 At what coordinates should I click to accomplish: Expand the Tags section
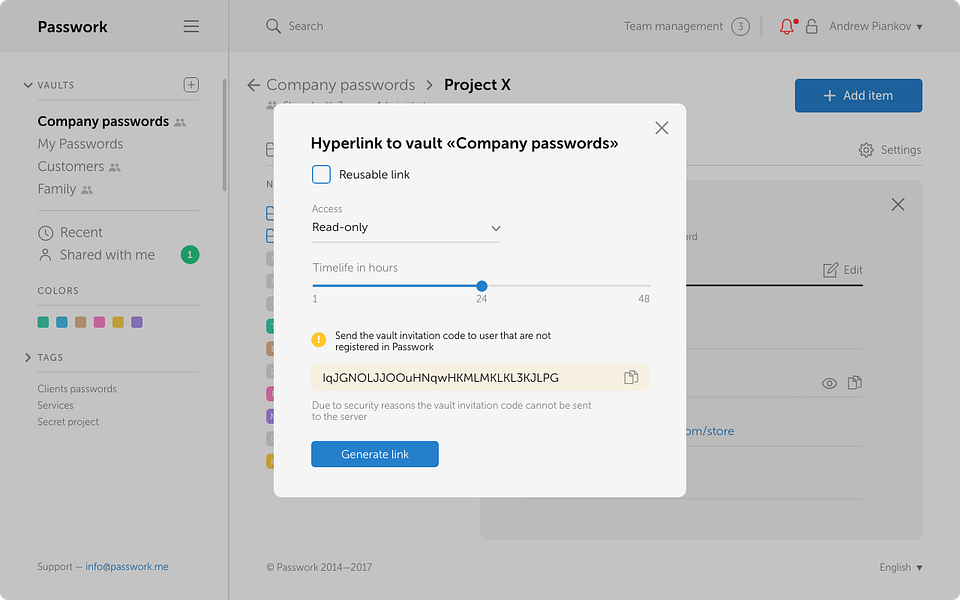[x=28, y=358]
